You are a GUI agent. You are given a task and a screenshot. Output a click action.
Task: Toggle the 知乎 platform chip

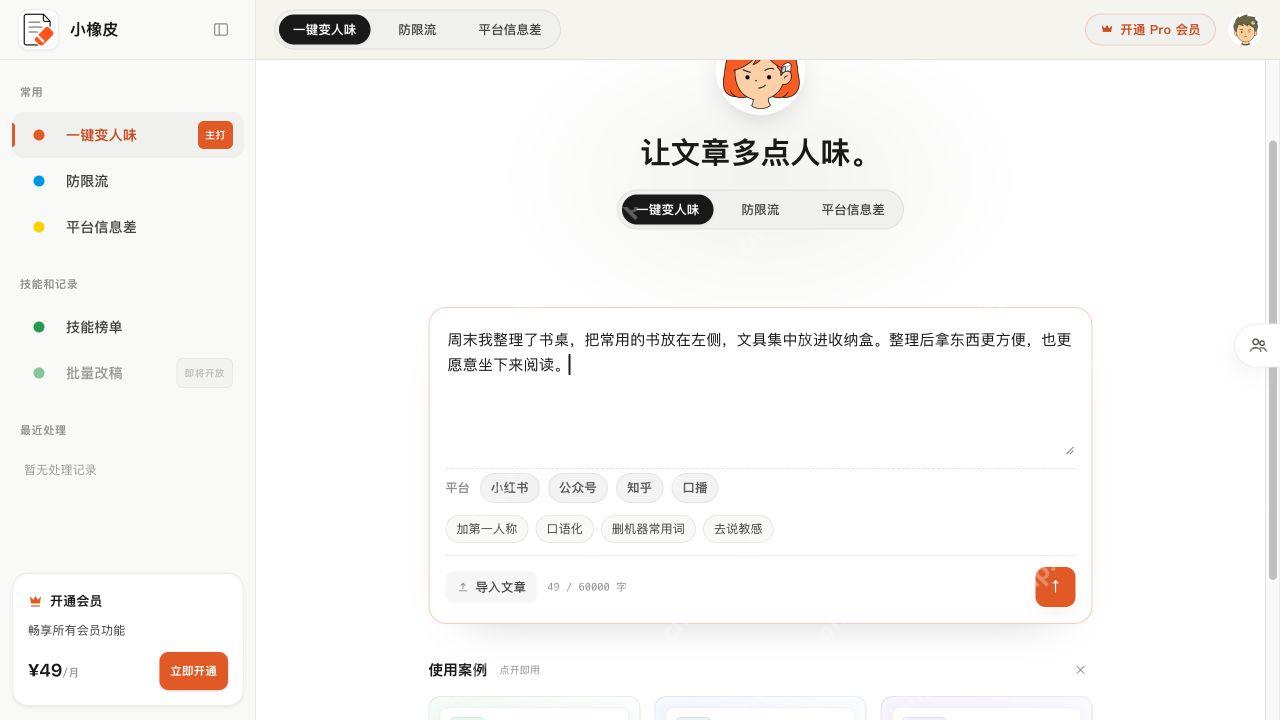click(640, 488)
